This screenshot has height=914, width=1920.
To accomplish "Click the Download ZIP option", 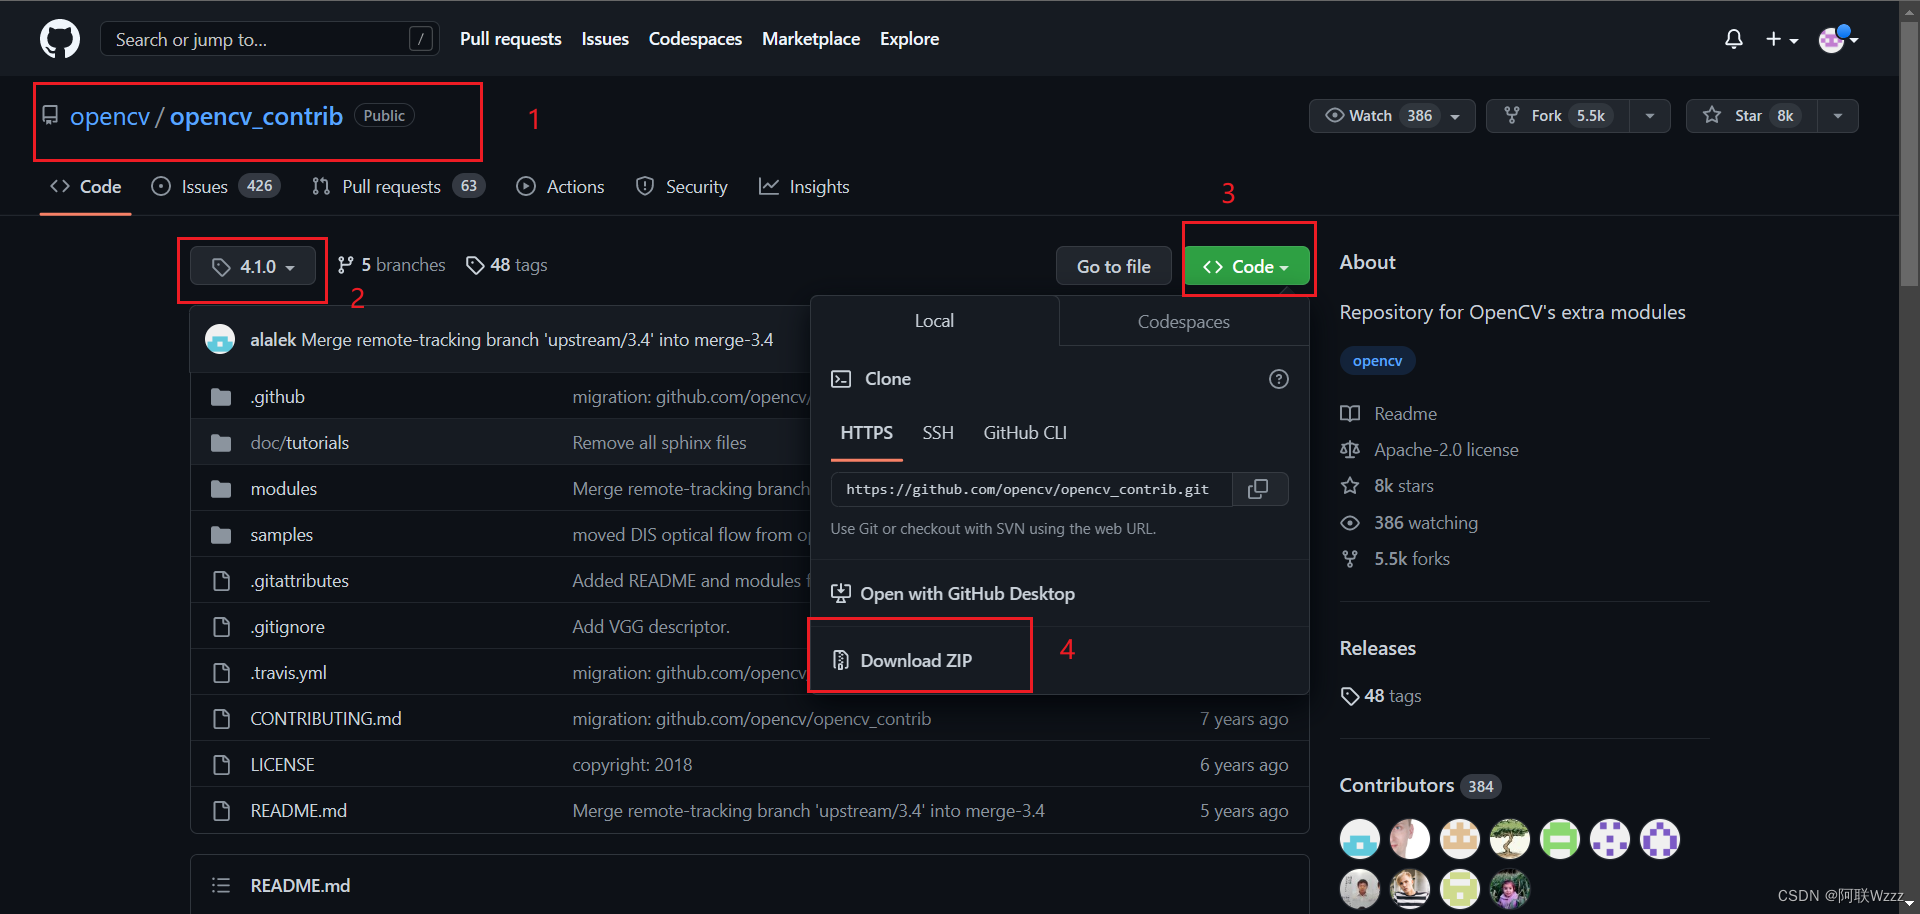I will pos(916,660).
